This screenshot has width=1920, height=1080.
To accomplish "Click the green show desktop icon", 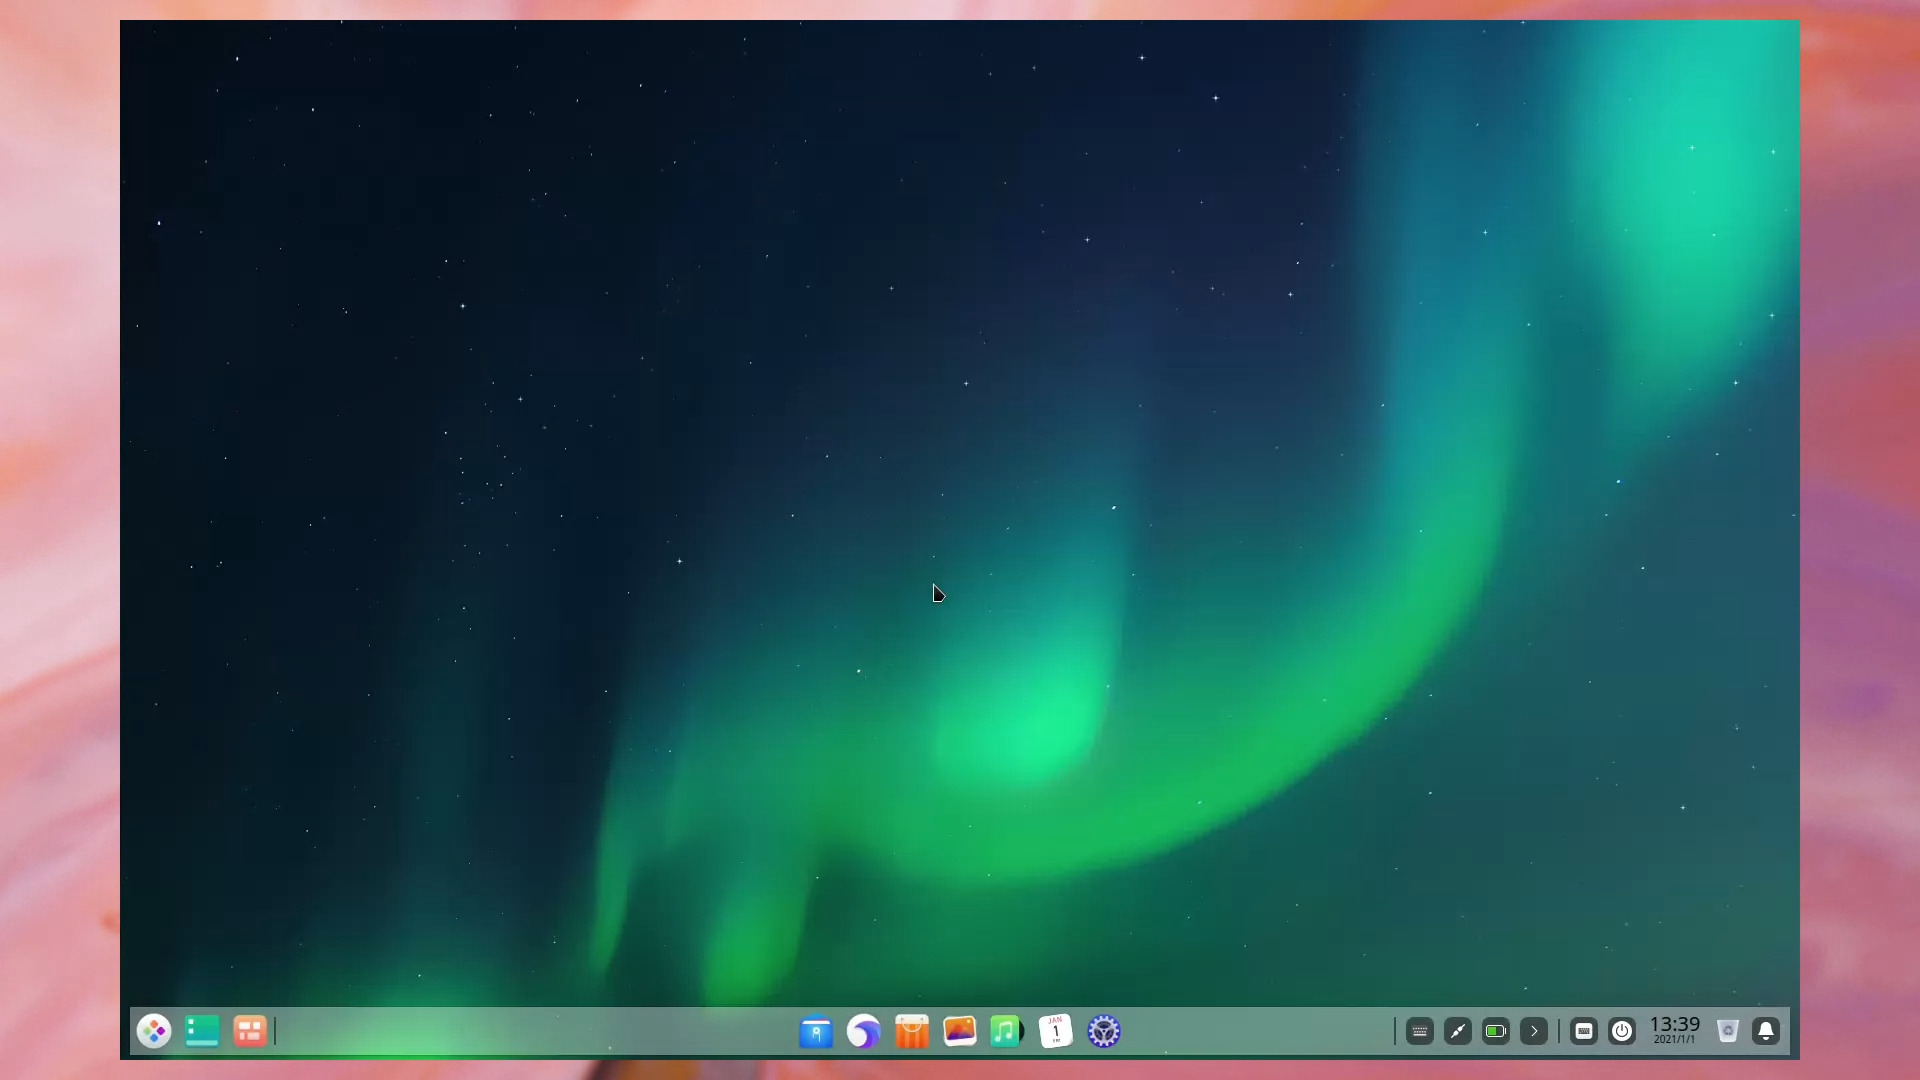I will tap(202, 1031).
